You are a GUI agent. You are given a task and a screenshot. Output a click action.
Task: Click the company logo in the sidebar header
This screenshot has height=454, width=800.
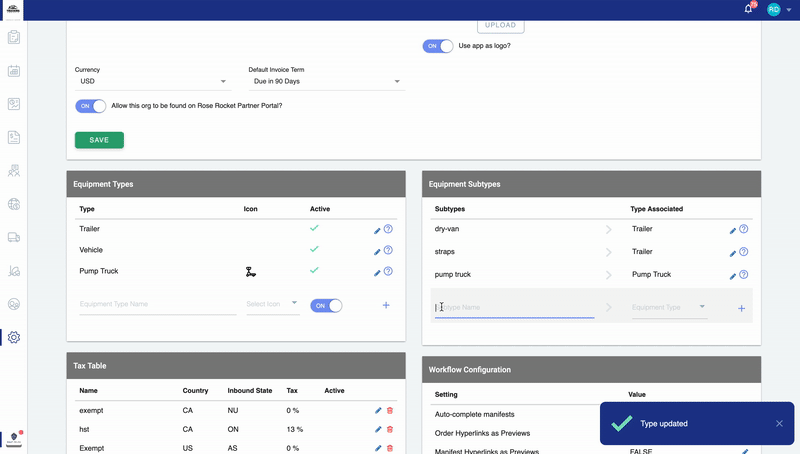tap(13, 9)
